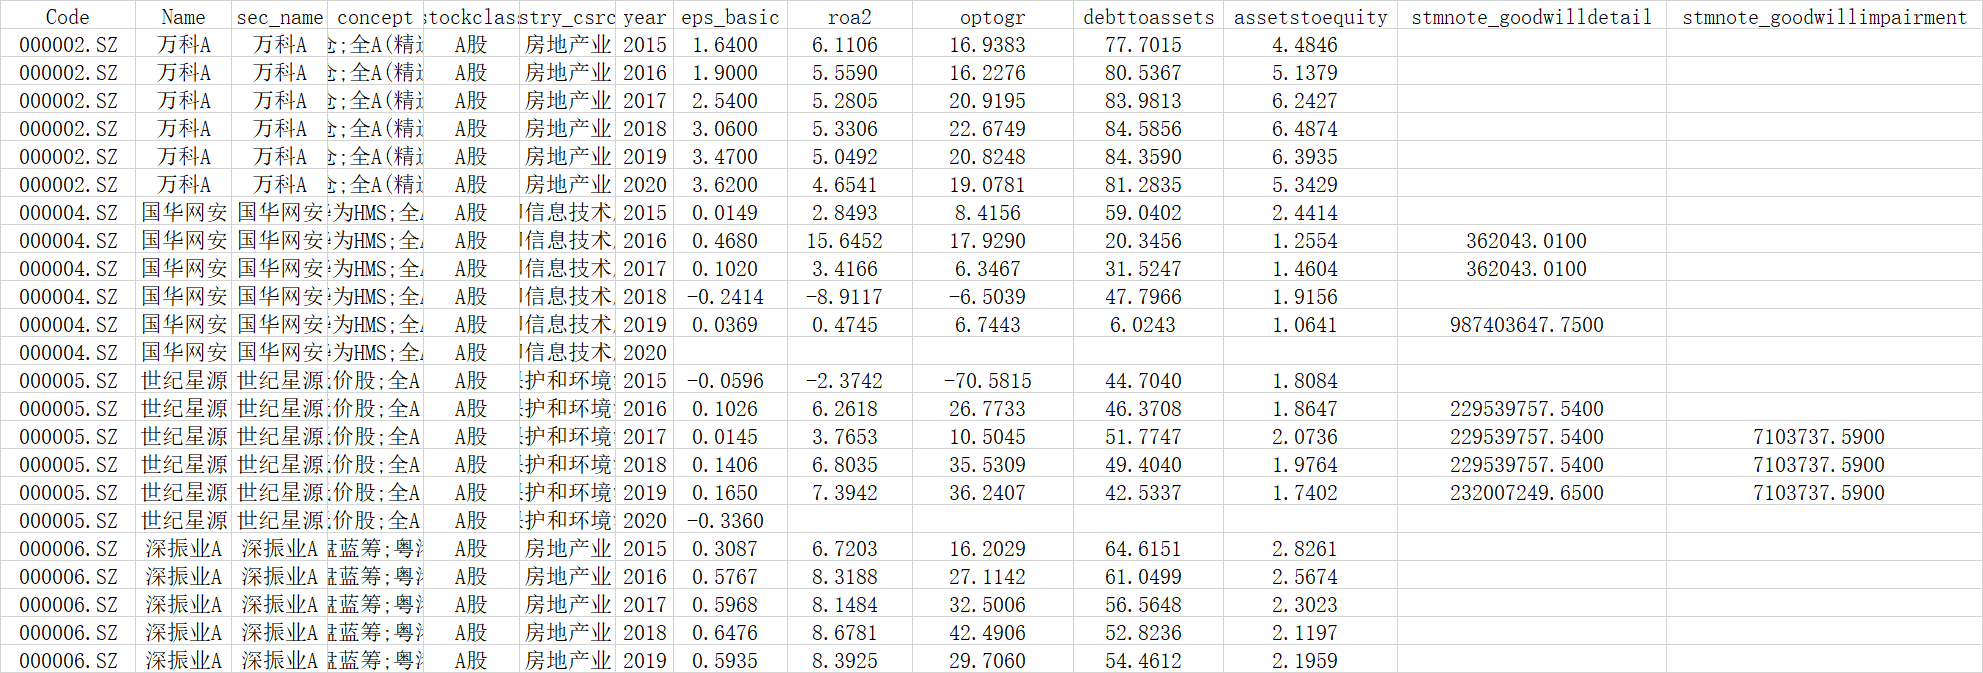This screenshot has height=673, width=1983.
Task: Select goodwilldetail value 987403647.7500
Action: 1527,325
